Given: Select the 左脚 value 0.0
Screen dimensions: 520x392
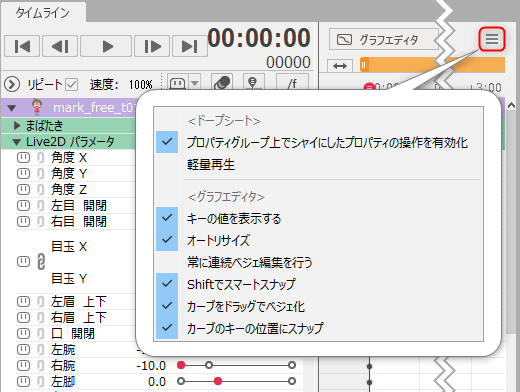Looking at the screenshot, I should 157,382.
